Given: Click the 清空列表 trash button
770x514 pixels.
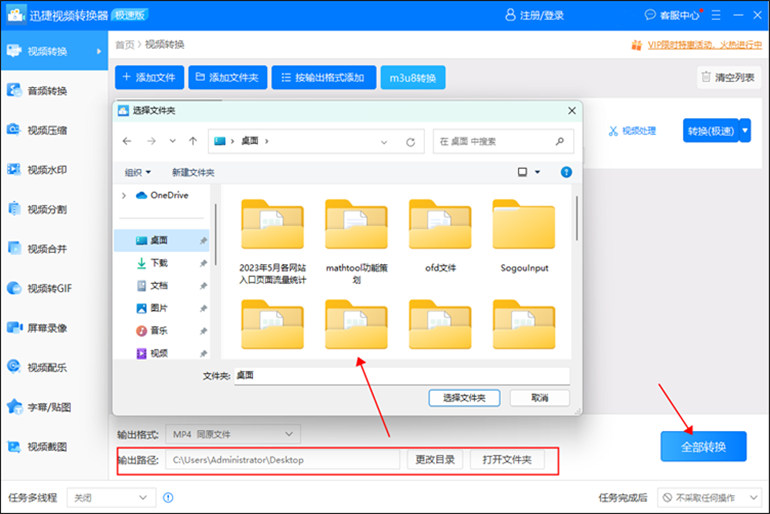Looking at the screenshot, I should 729,78.
